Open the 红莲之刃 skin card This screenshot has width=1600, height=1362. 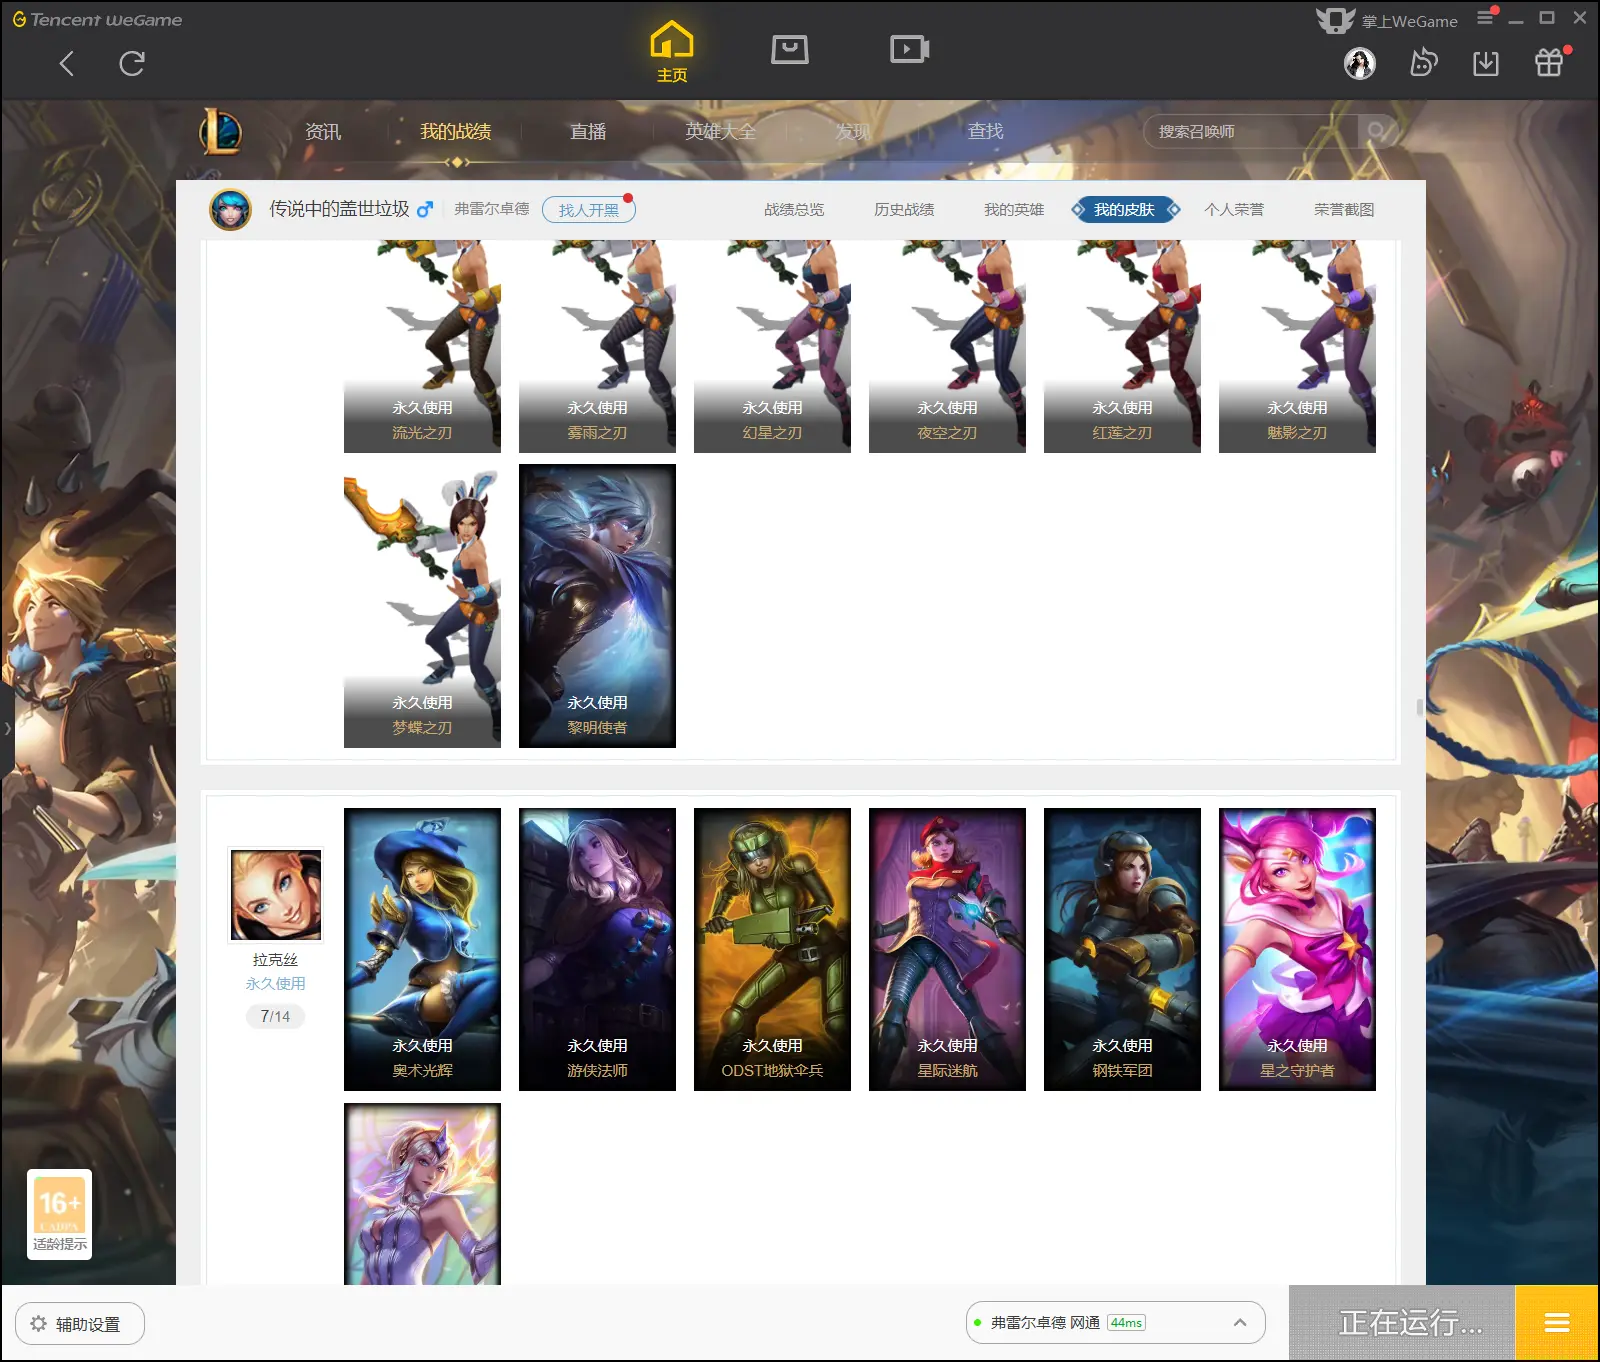click(x=1122, y=346)
